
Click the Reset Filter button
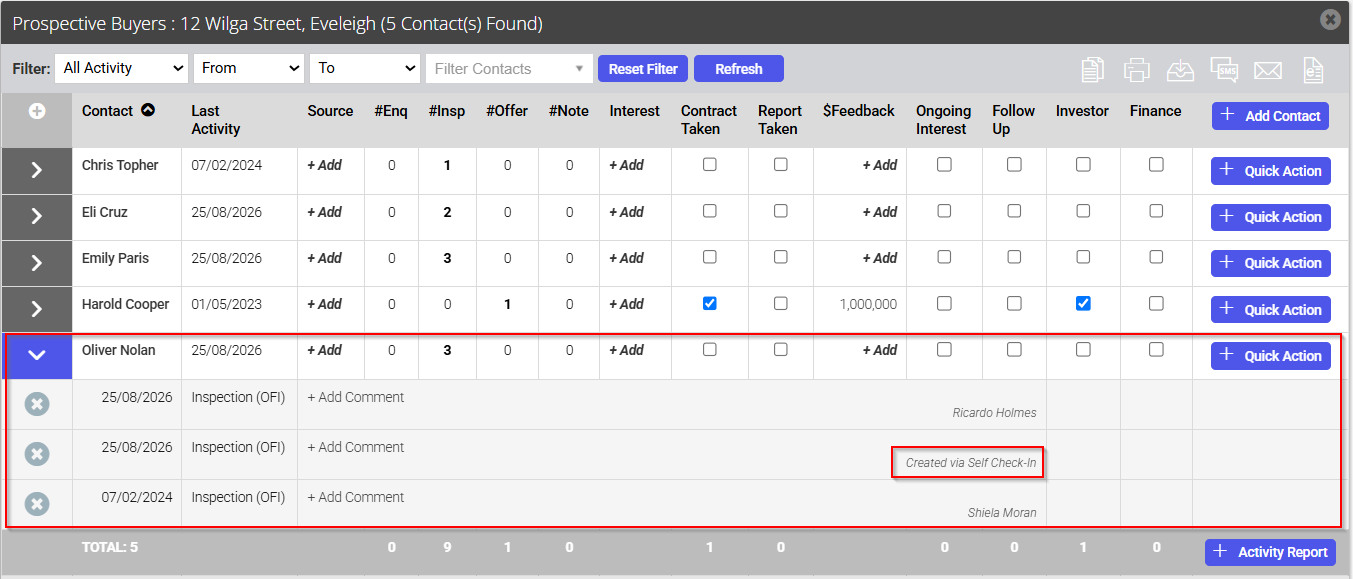[x=643, y=69]
